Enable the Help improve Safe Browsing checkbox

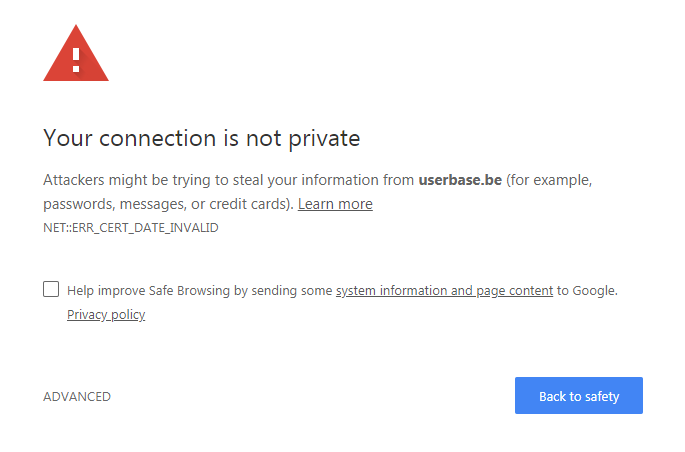click(51, 290)
